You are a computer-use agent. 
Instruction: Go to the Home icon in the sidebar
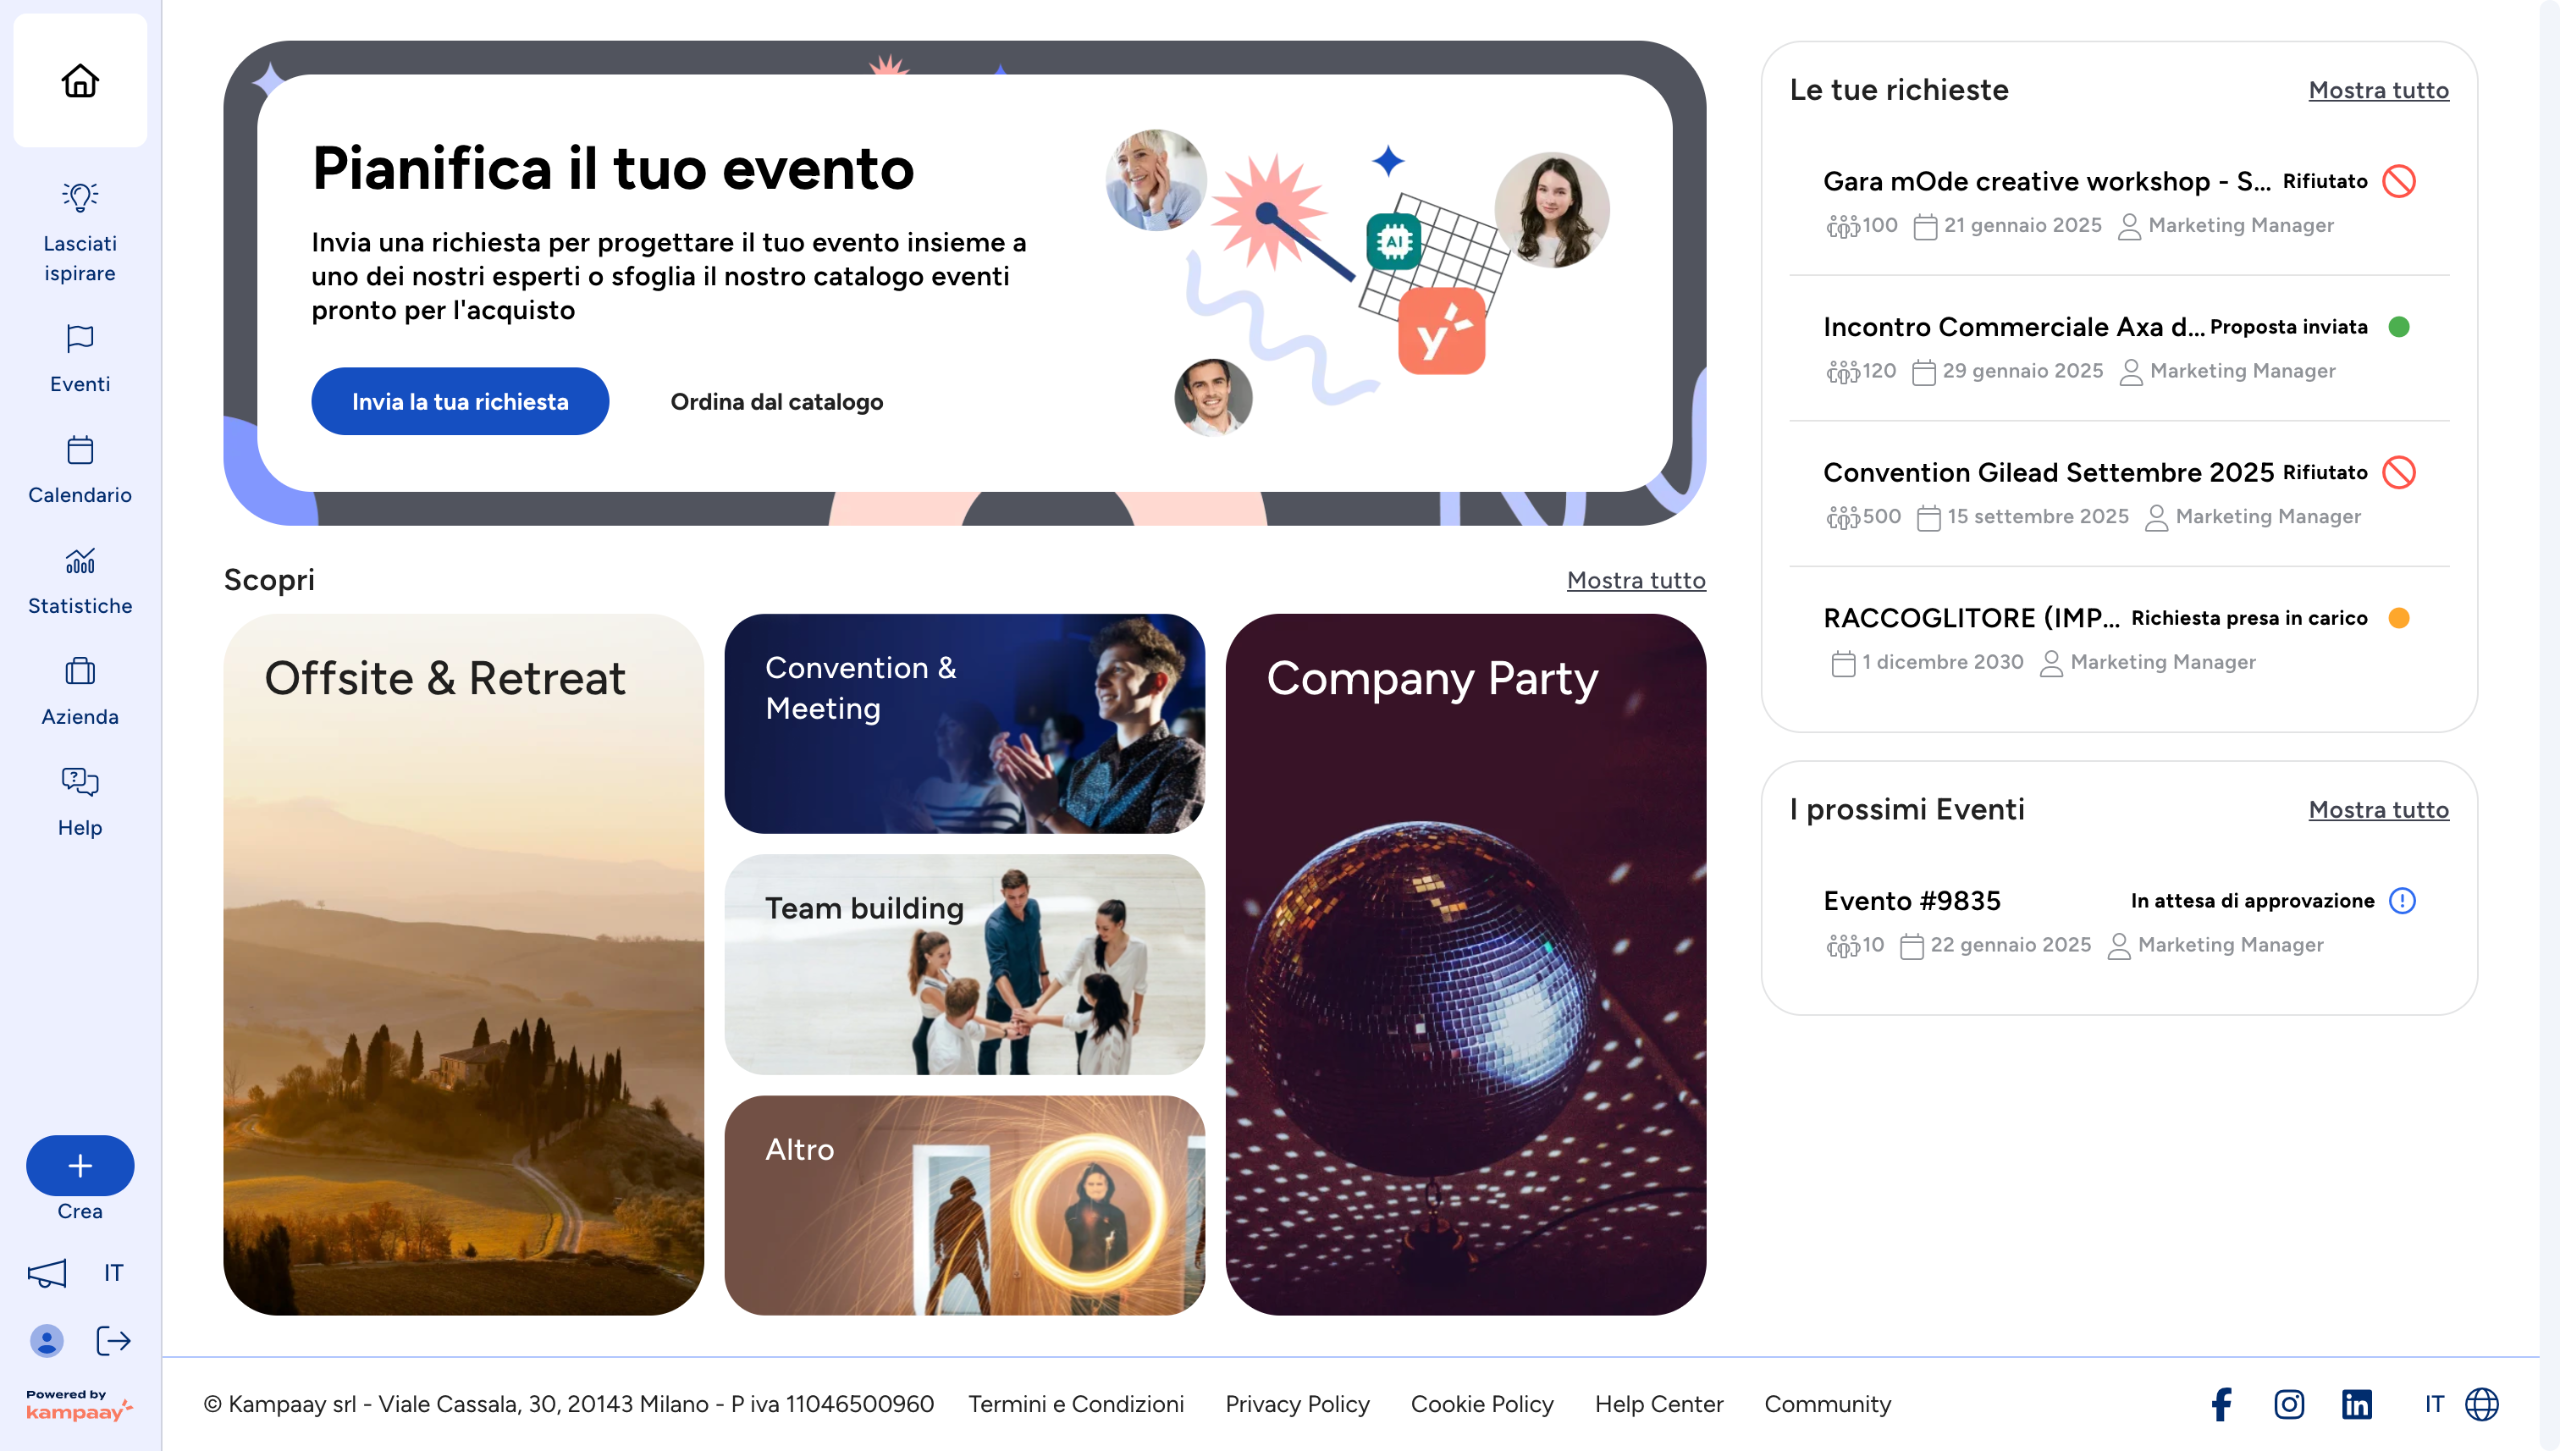[80, 80]
